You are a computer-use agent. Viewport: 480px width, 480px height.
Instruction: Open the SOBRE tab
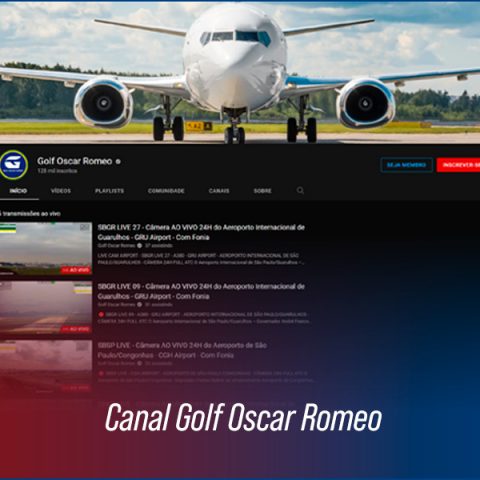coord(262,191)
